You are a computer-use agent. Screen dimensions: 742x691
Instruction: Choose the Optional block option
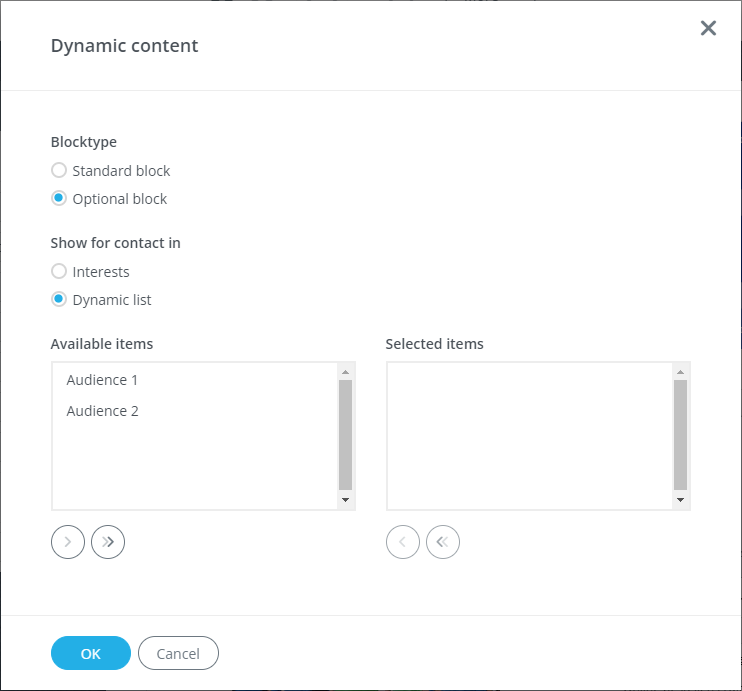pos(59,199)
